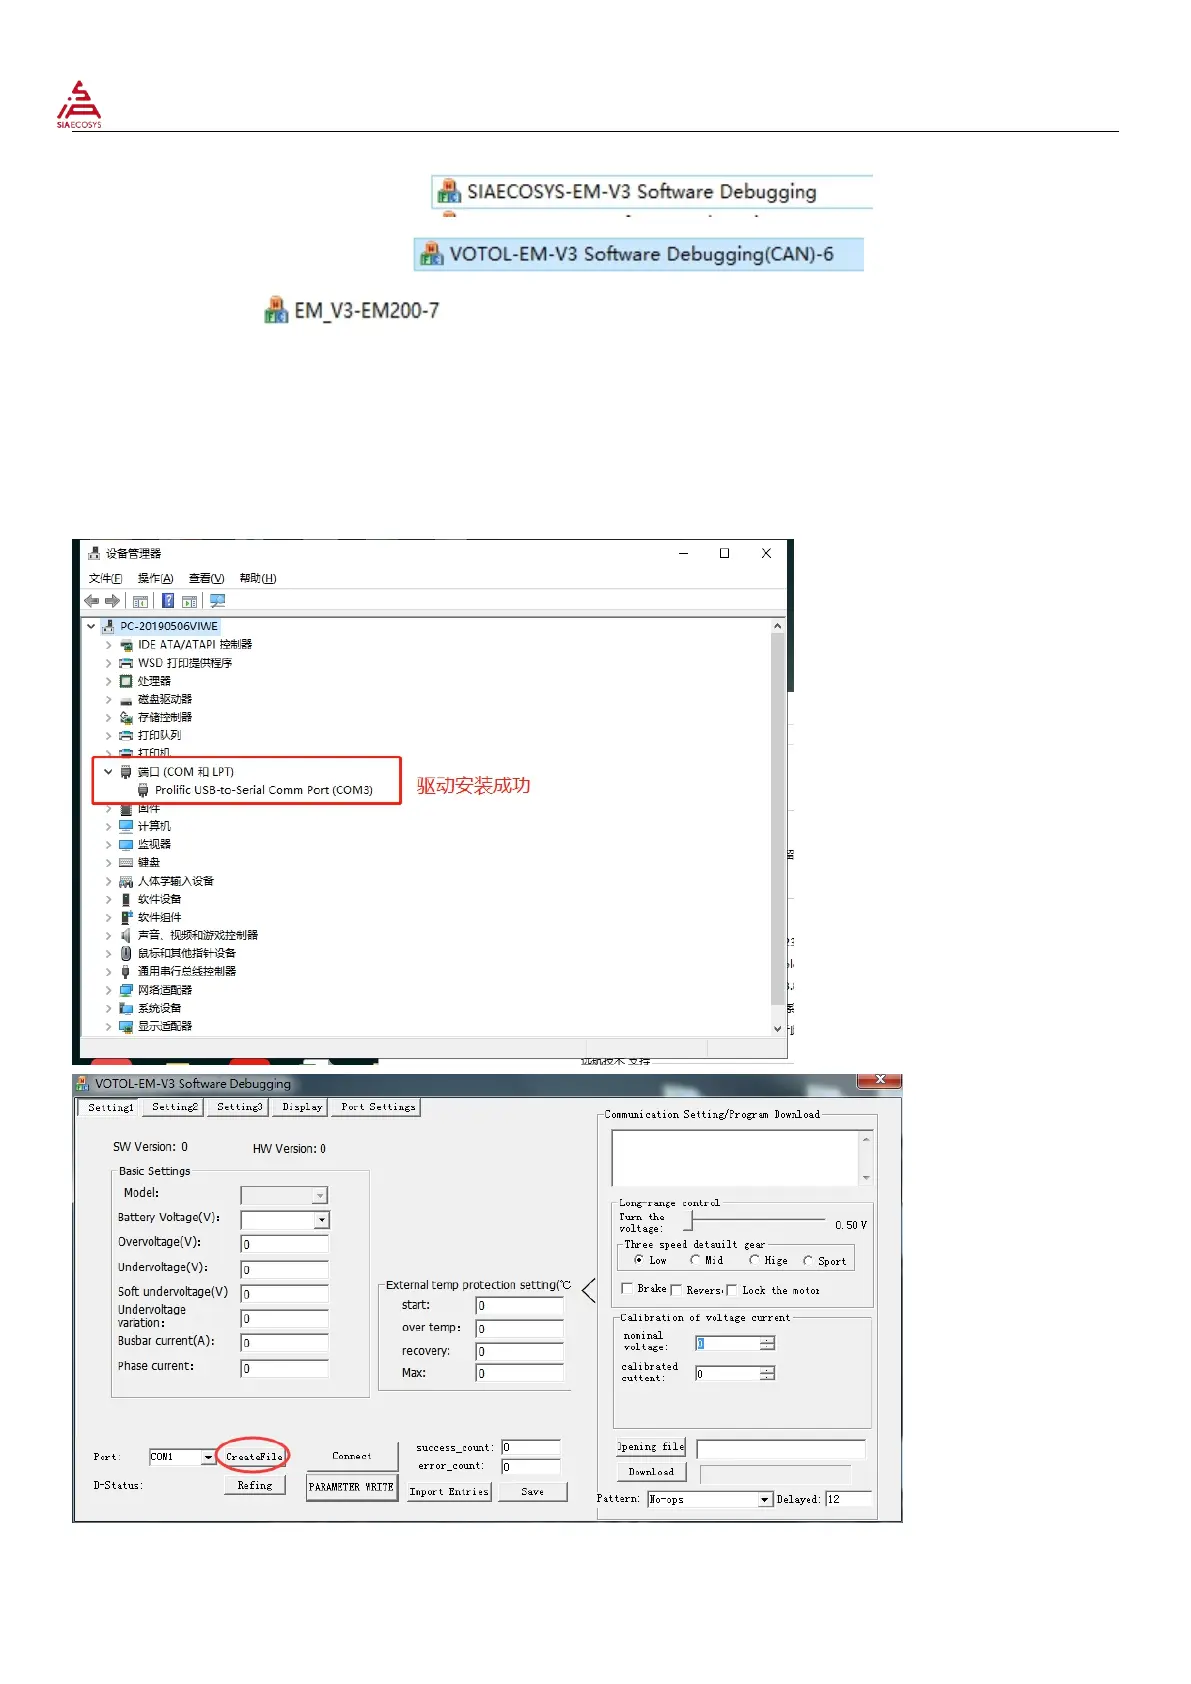Click the PC-20190506VIWE computer icon

tap(108, 626)
